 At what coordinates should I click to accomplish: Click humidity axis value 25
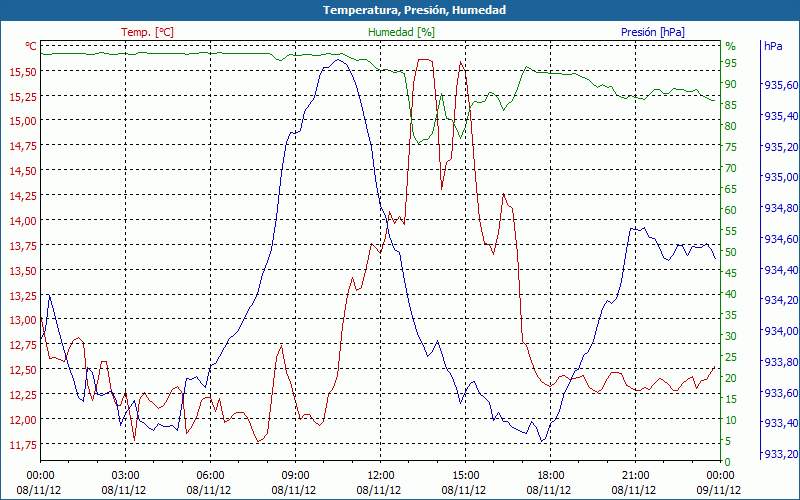coord(731,357)
